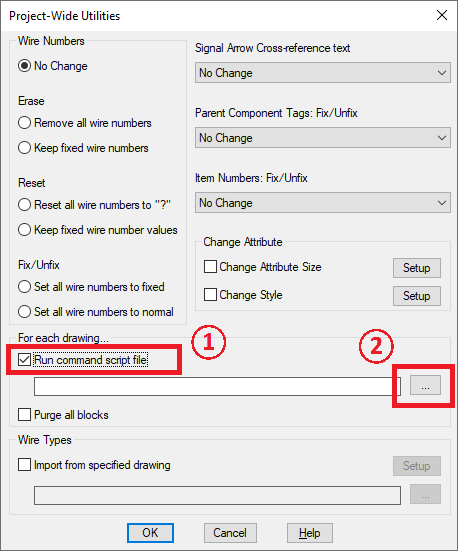Close the Project-Wide Utilities dialog
This screenshot has height=551, width=458.
(441, 15)
